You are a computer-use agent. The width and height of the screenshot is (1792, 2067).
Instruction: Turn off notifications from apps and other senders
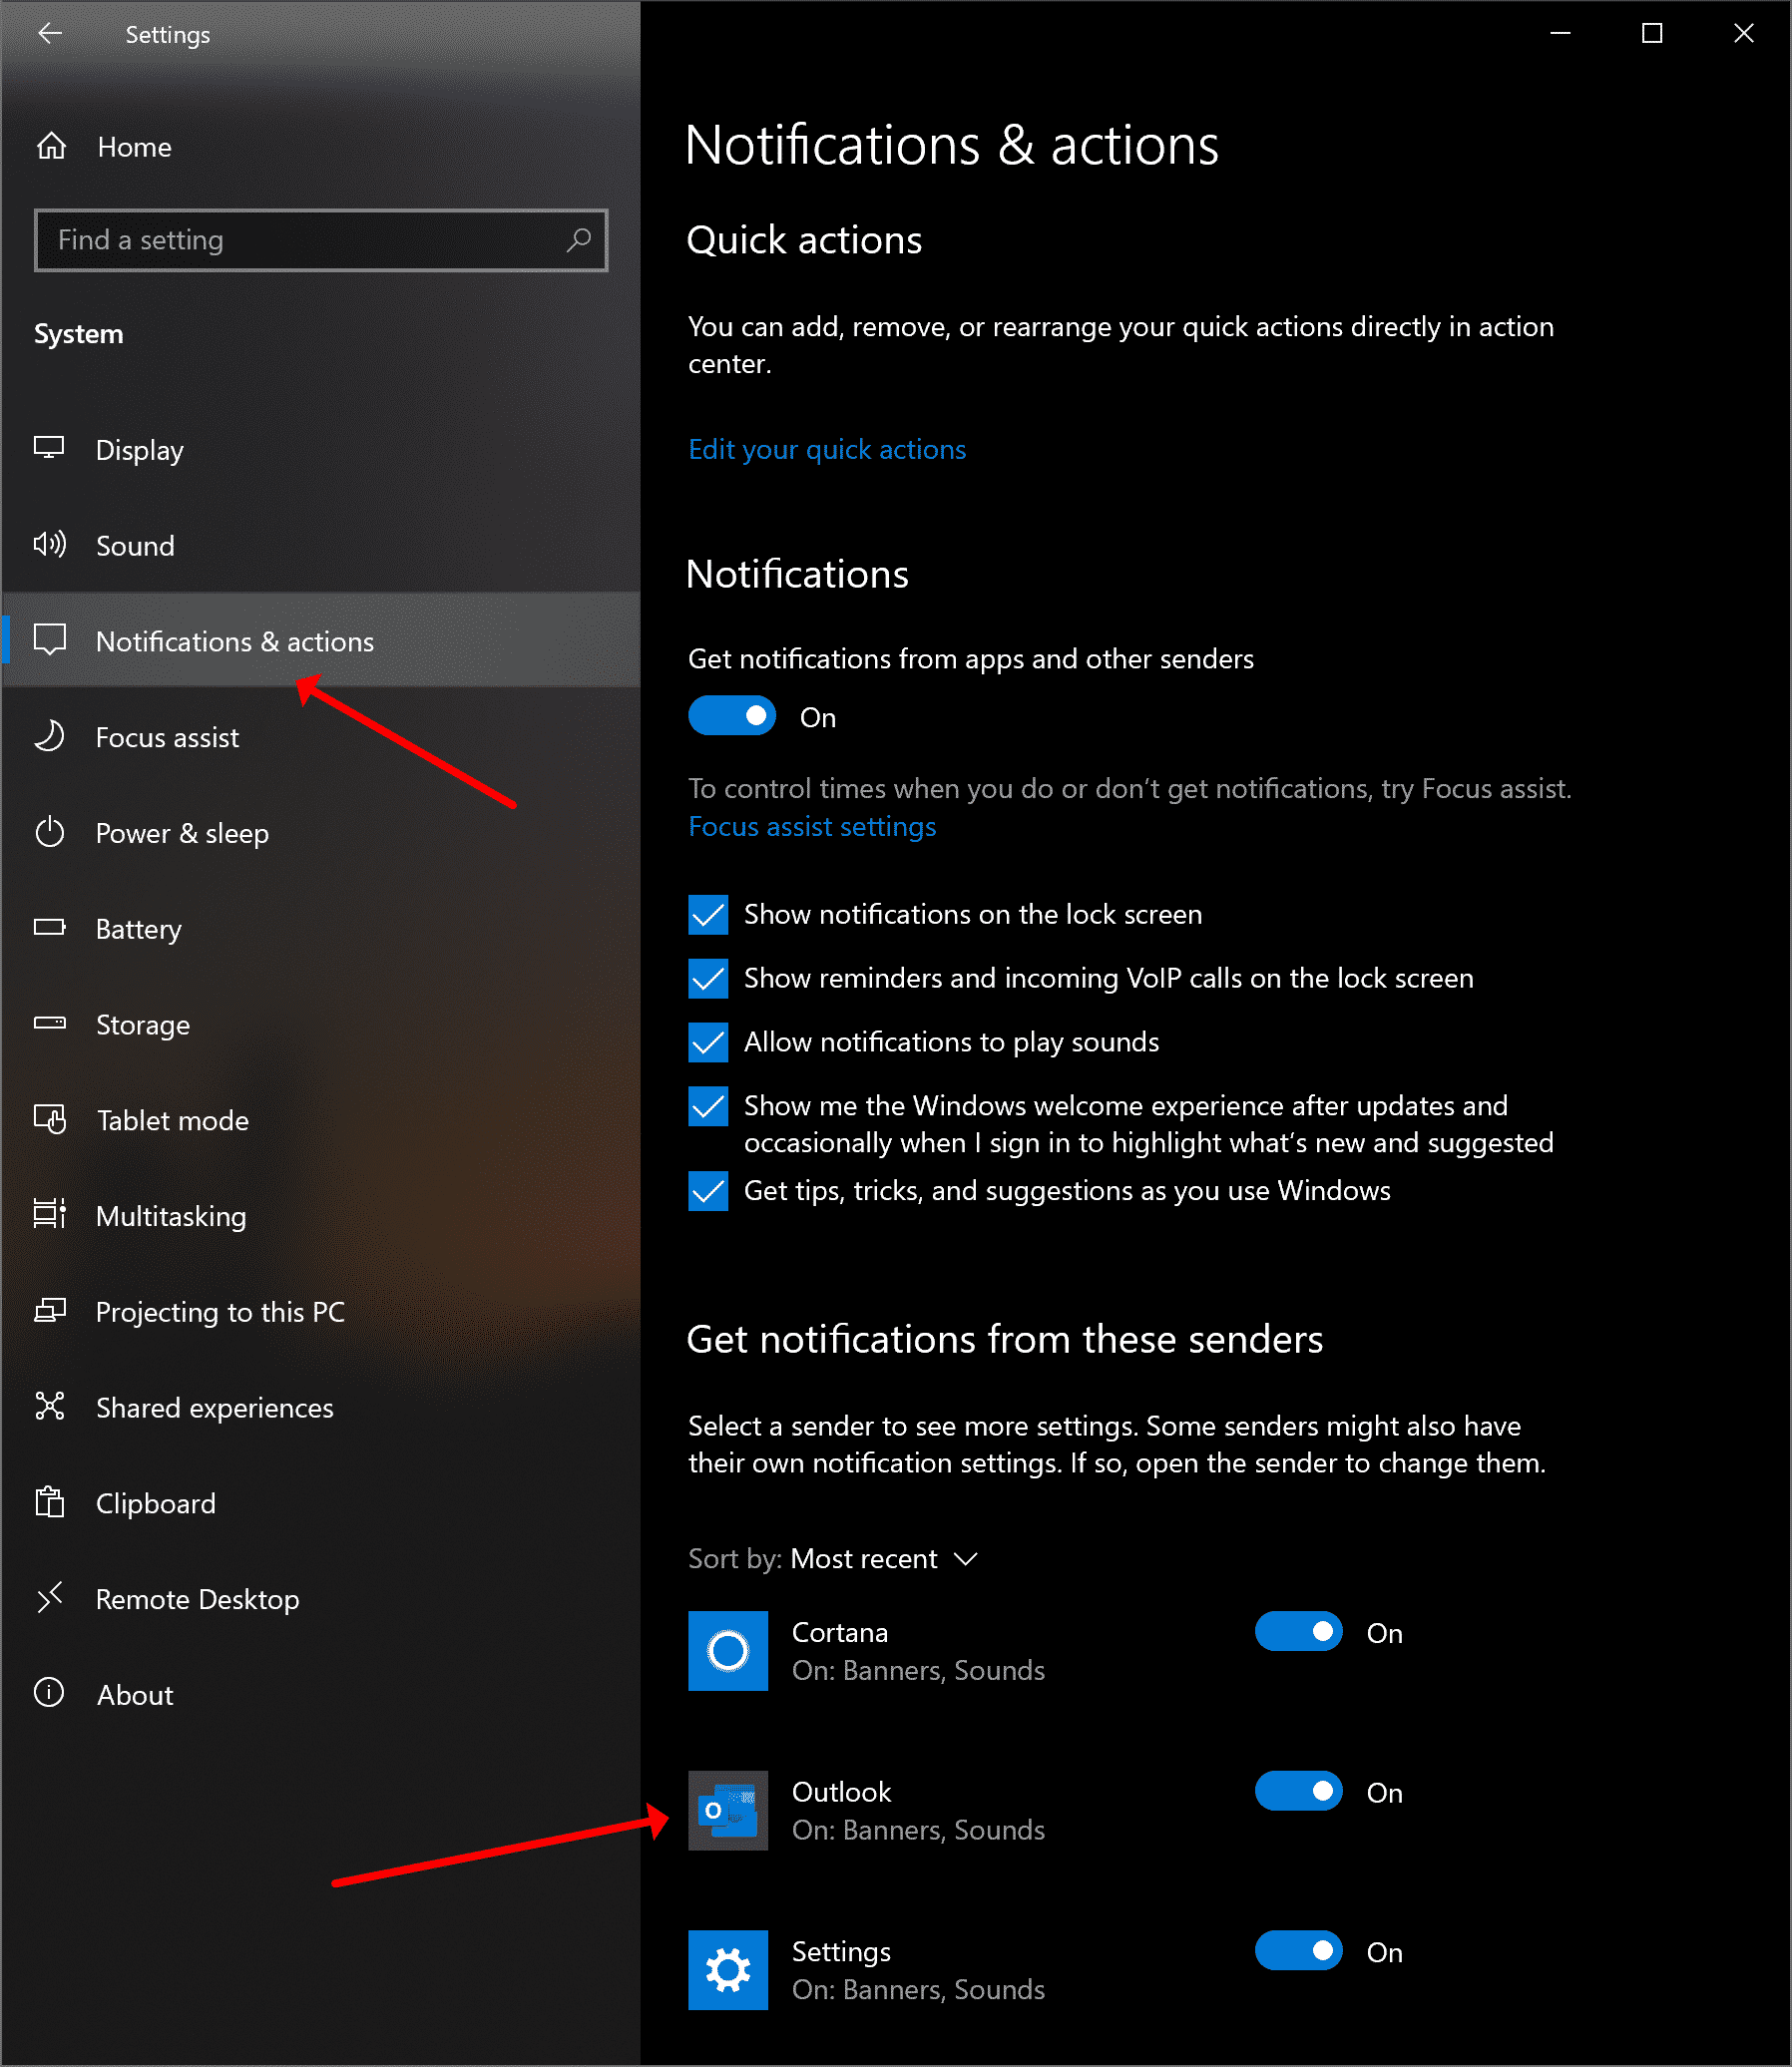coord(732,716)
